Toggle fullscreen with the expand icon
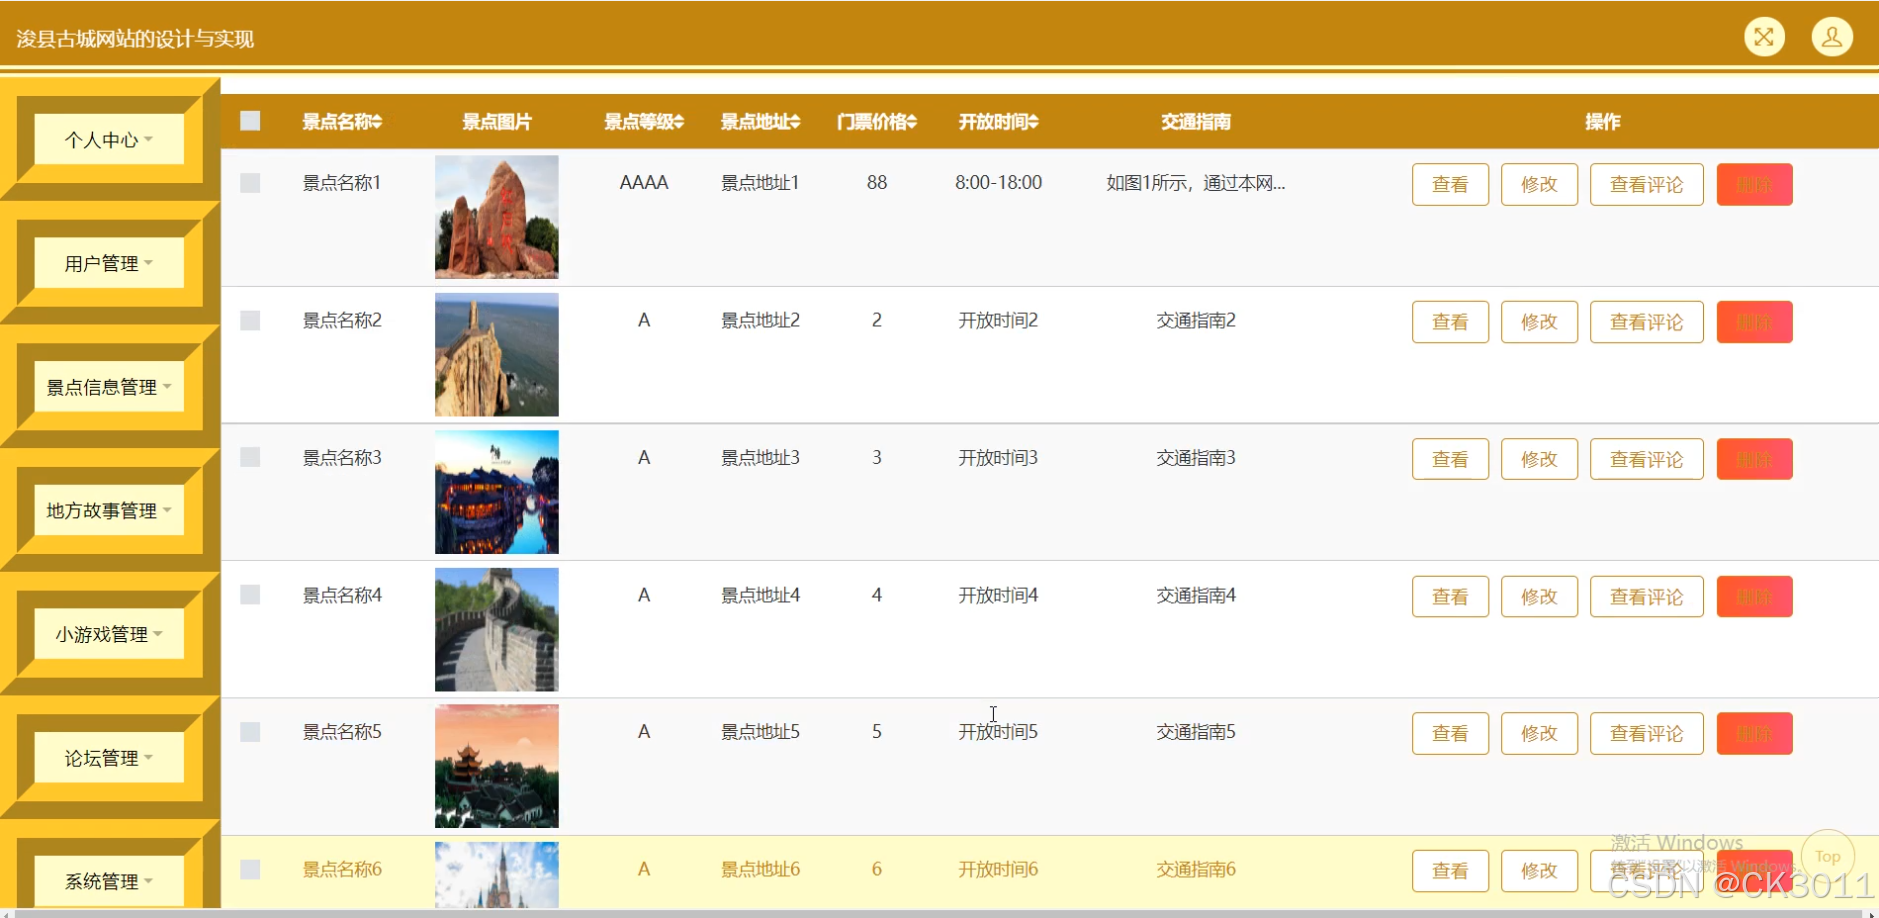The height and width of the screenshot is (918, 1879). click(x=1764, y=37)
